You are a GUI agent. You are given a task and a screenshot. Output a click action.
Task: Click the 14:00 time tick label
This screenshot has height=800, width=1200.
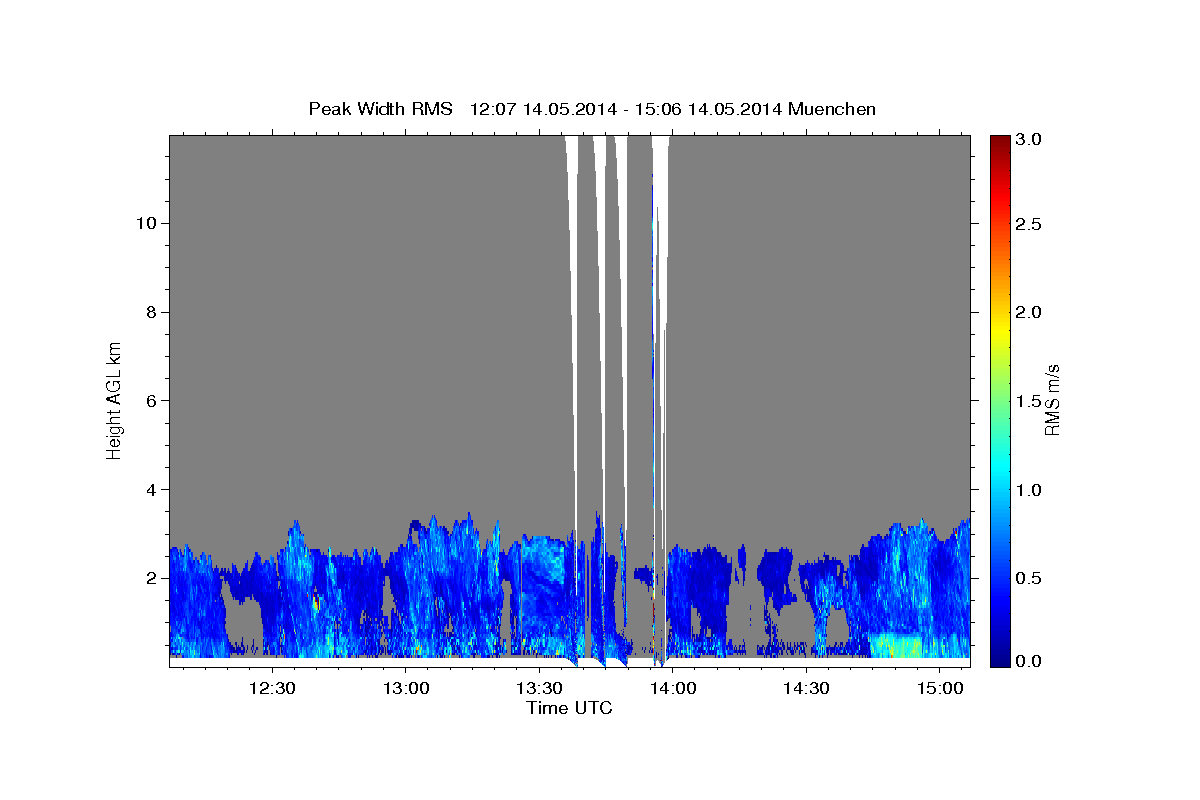pos(672,688)
